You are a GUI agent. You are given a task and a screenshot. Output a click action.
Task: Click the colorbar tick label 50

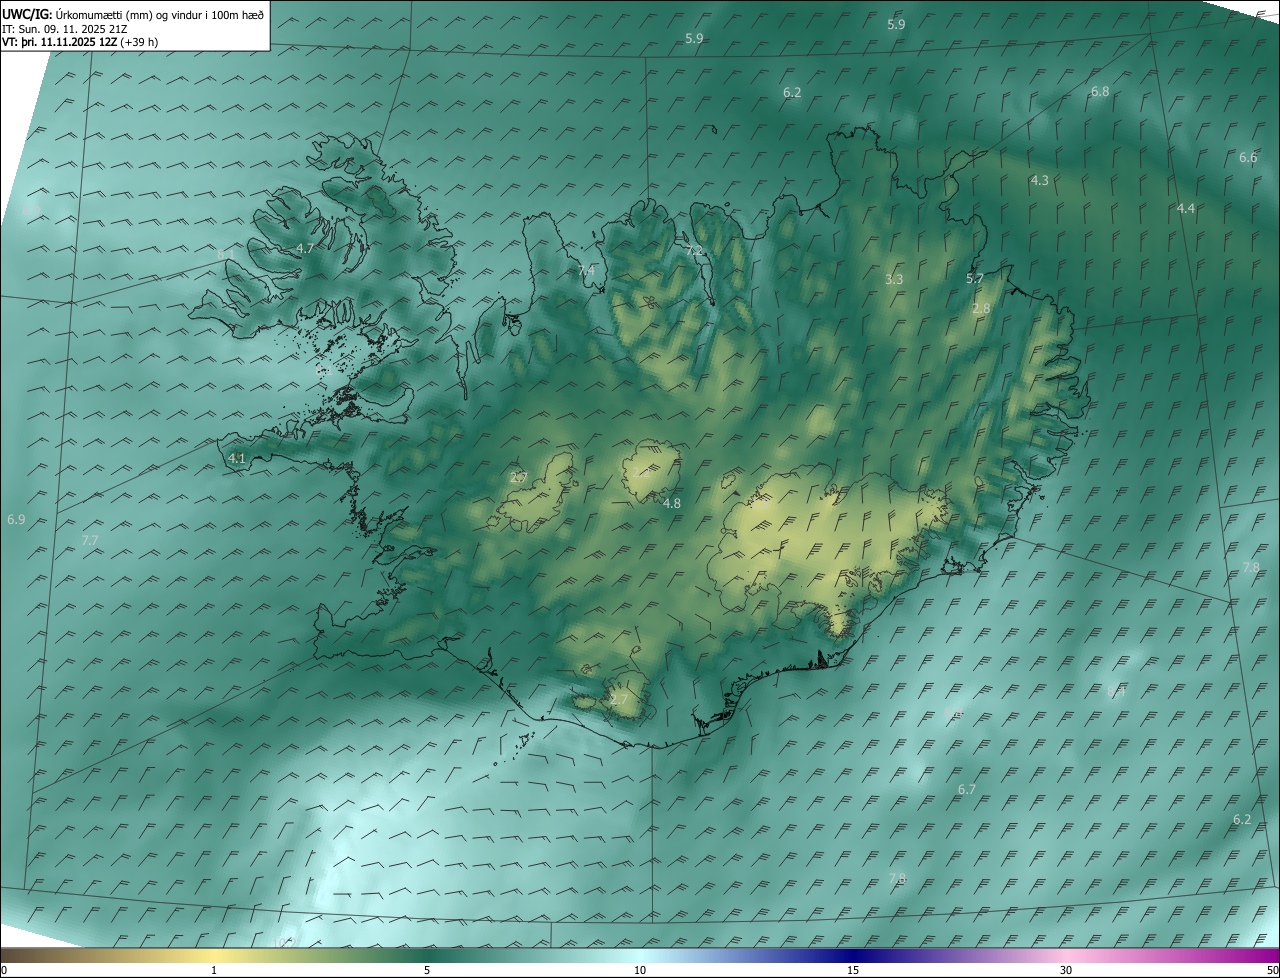[x=1272, y=970]
